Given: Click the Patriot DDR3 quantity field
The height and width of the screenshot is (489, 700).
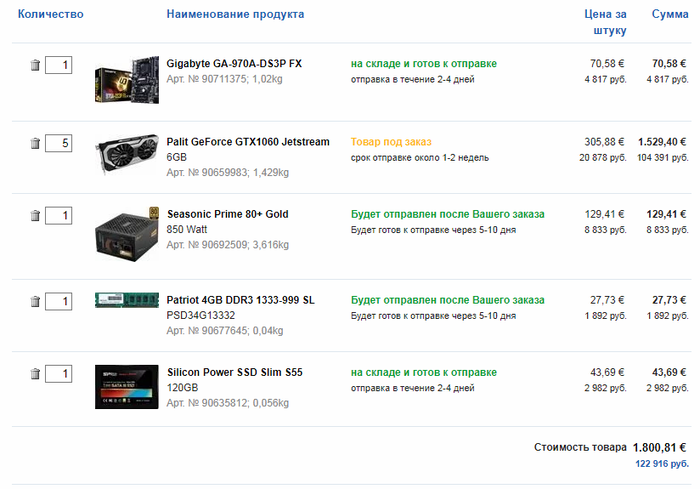Looking at the screenshot, I should pos(58,301).
